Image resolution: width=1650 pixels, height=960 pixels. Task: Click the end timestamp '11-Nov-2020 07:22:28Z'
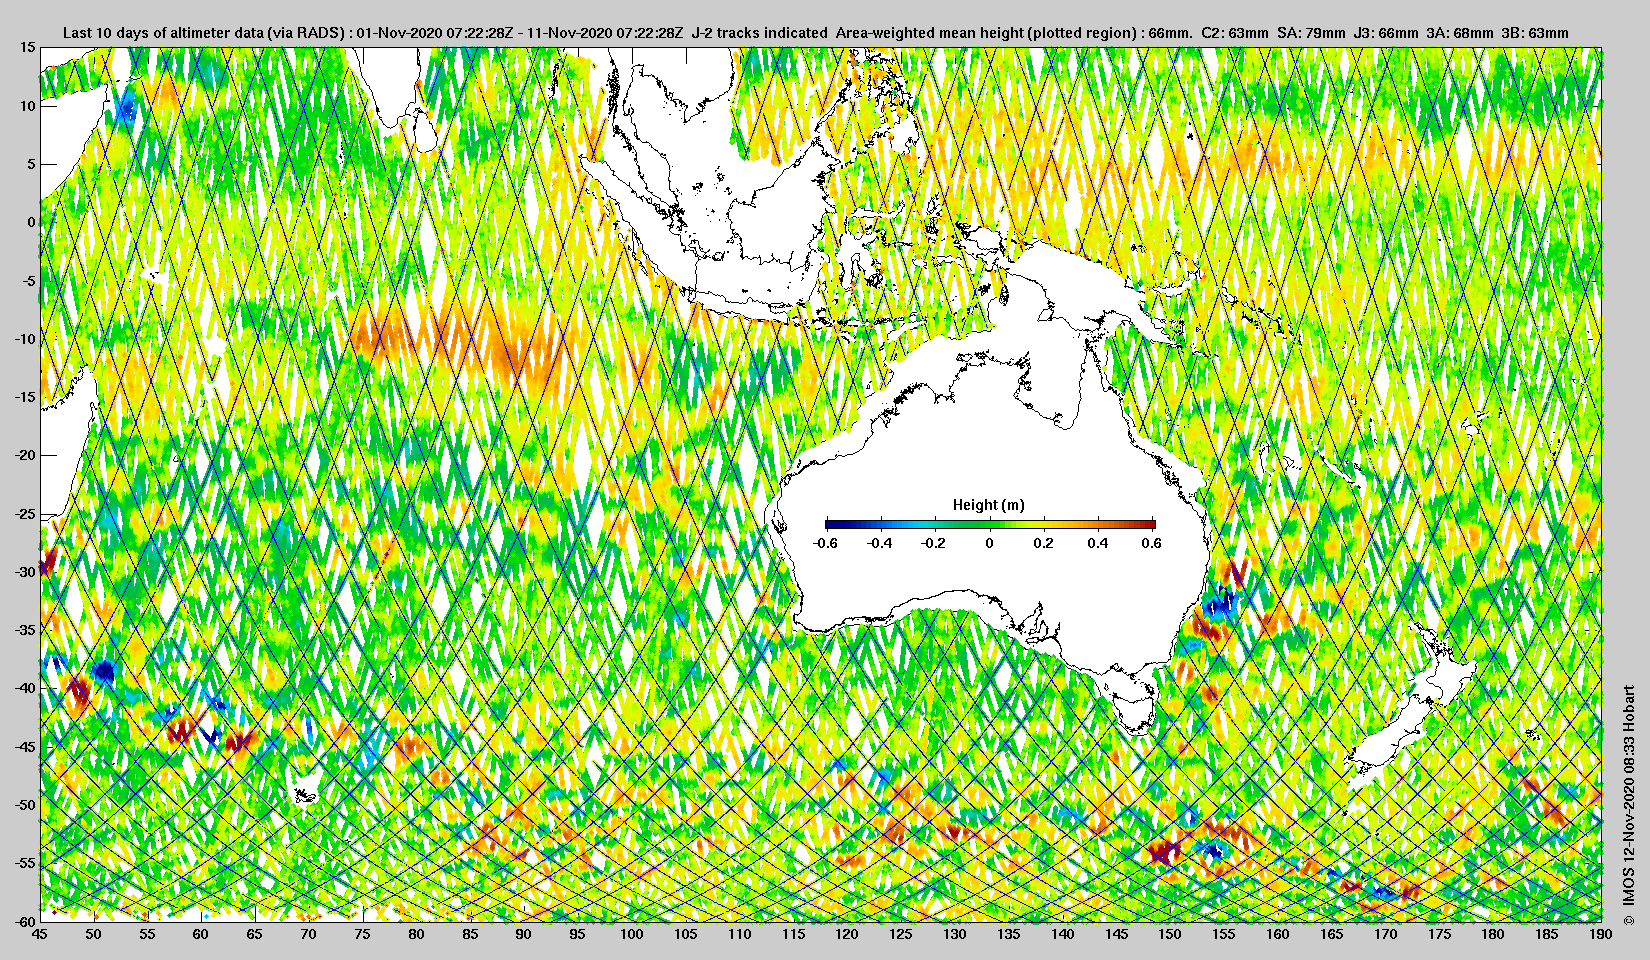(x=604, y=33)
